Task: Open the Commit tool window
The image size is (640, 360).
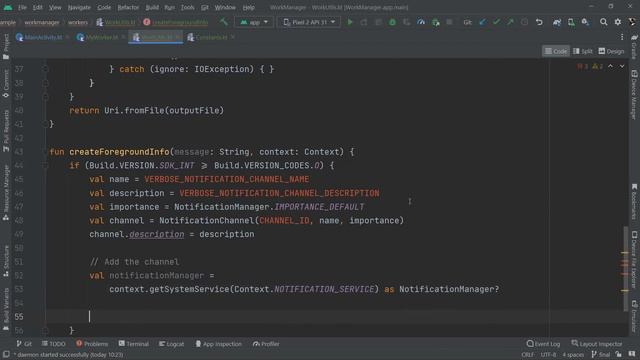Action: coord(6,83)
